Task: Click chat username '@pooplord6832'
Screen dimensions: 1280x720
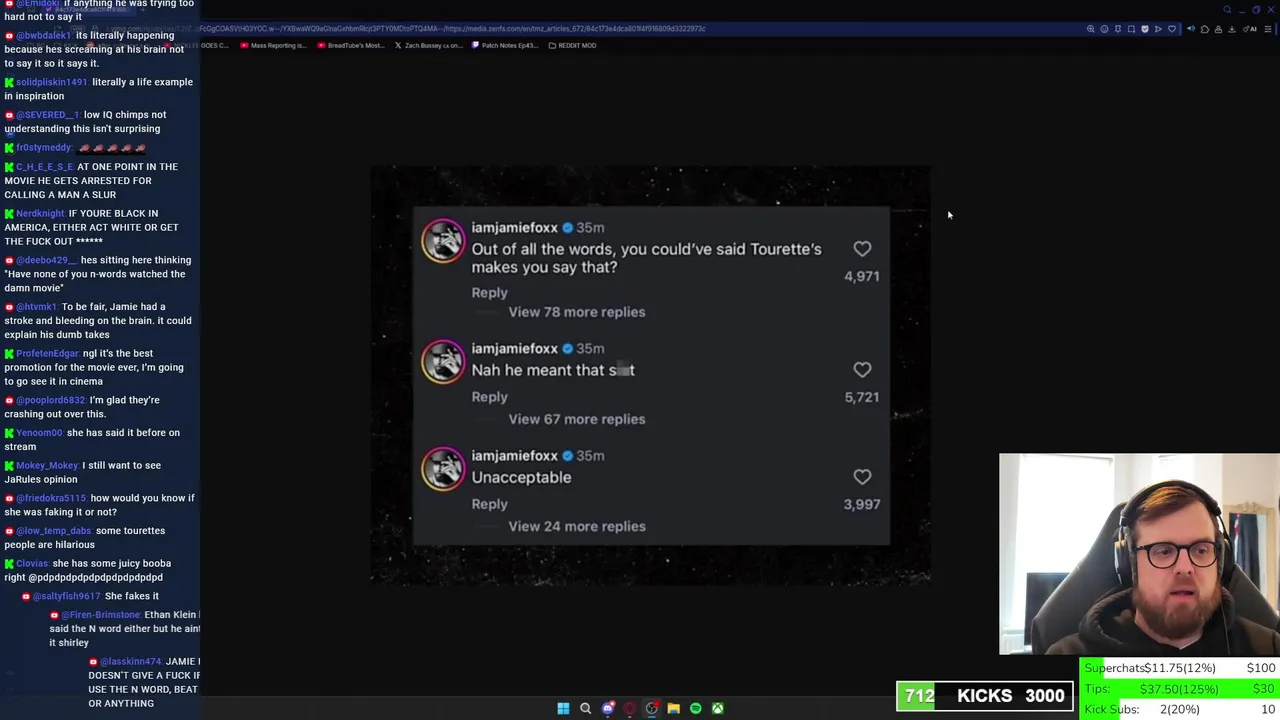Action: [51, 400]
